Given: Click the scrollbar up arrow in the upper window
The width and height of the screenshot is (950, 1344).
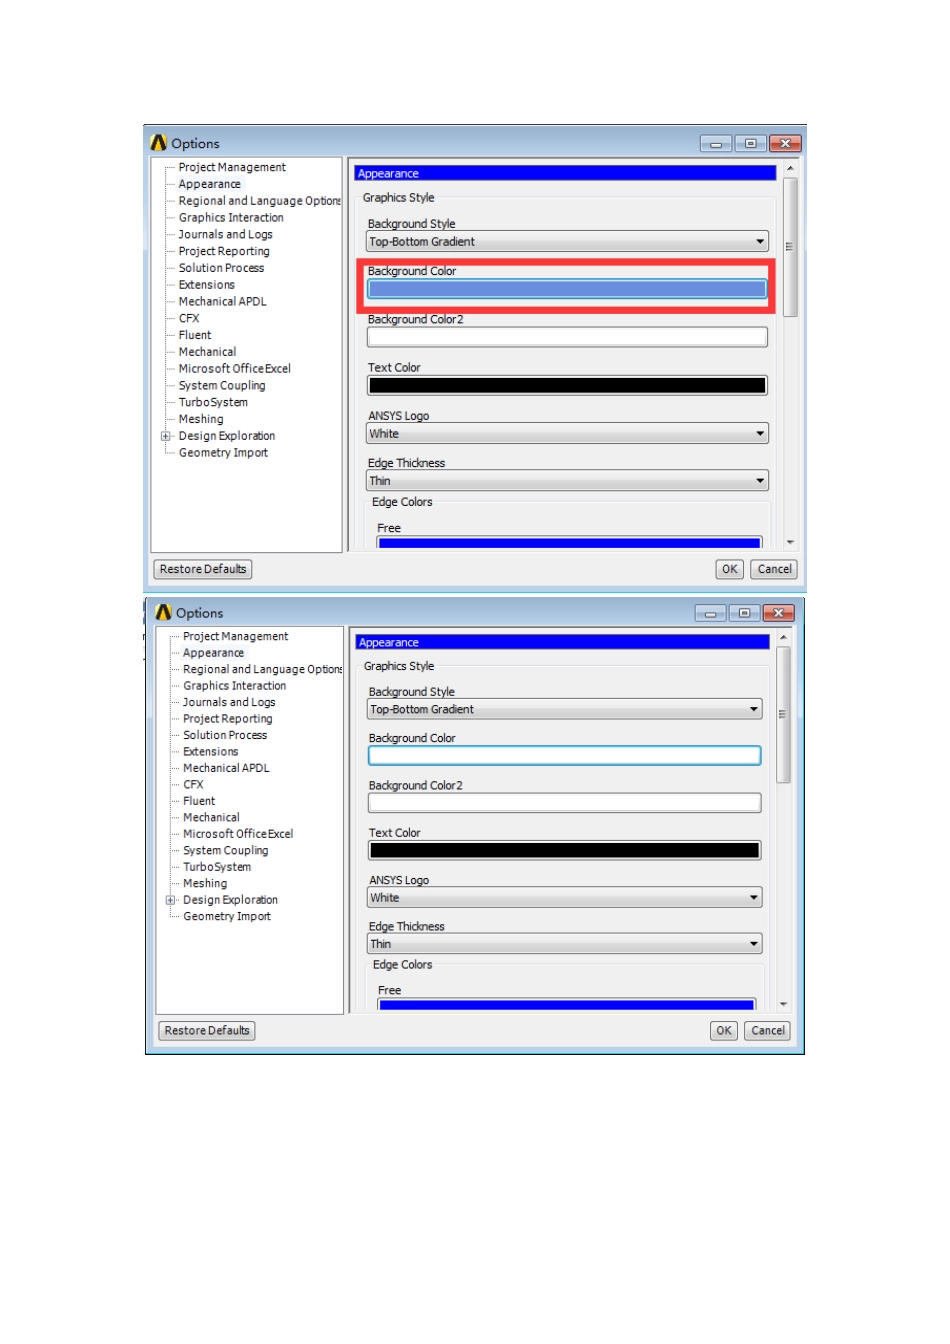Looking at the screenshot, I should 790,168.
